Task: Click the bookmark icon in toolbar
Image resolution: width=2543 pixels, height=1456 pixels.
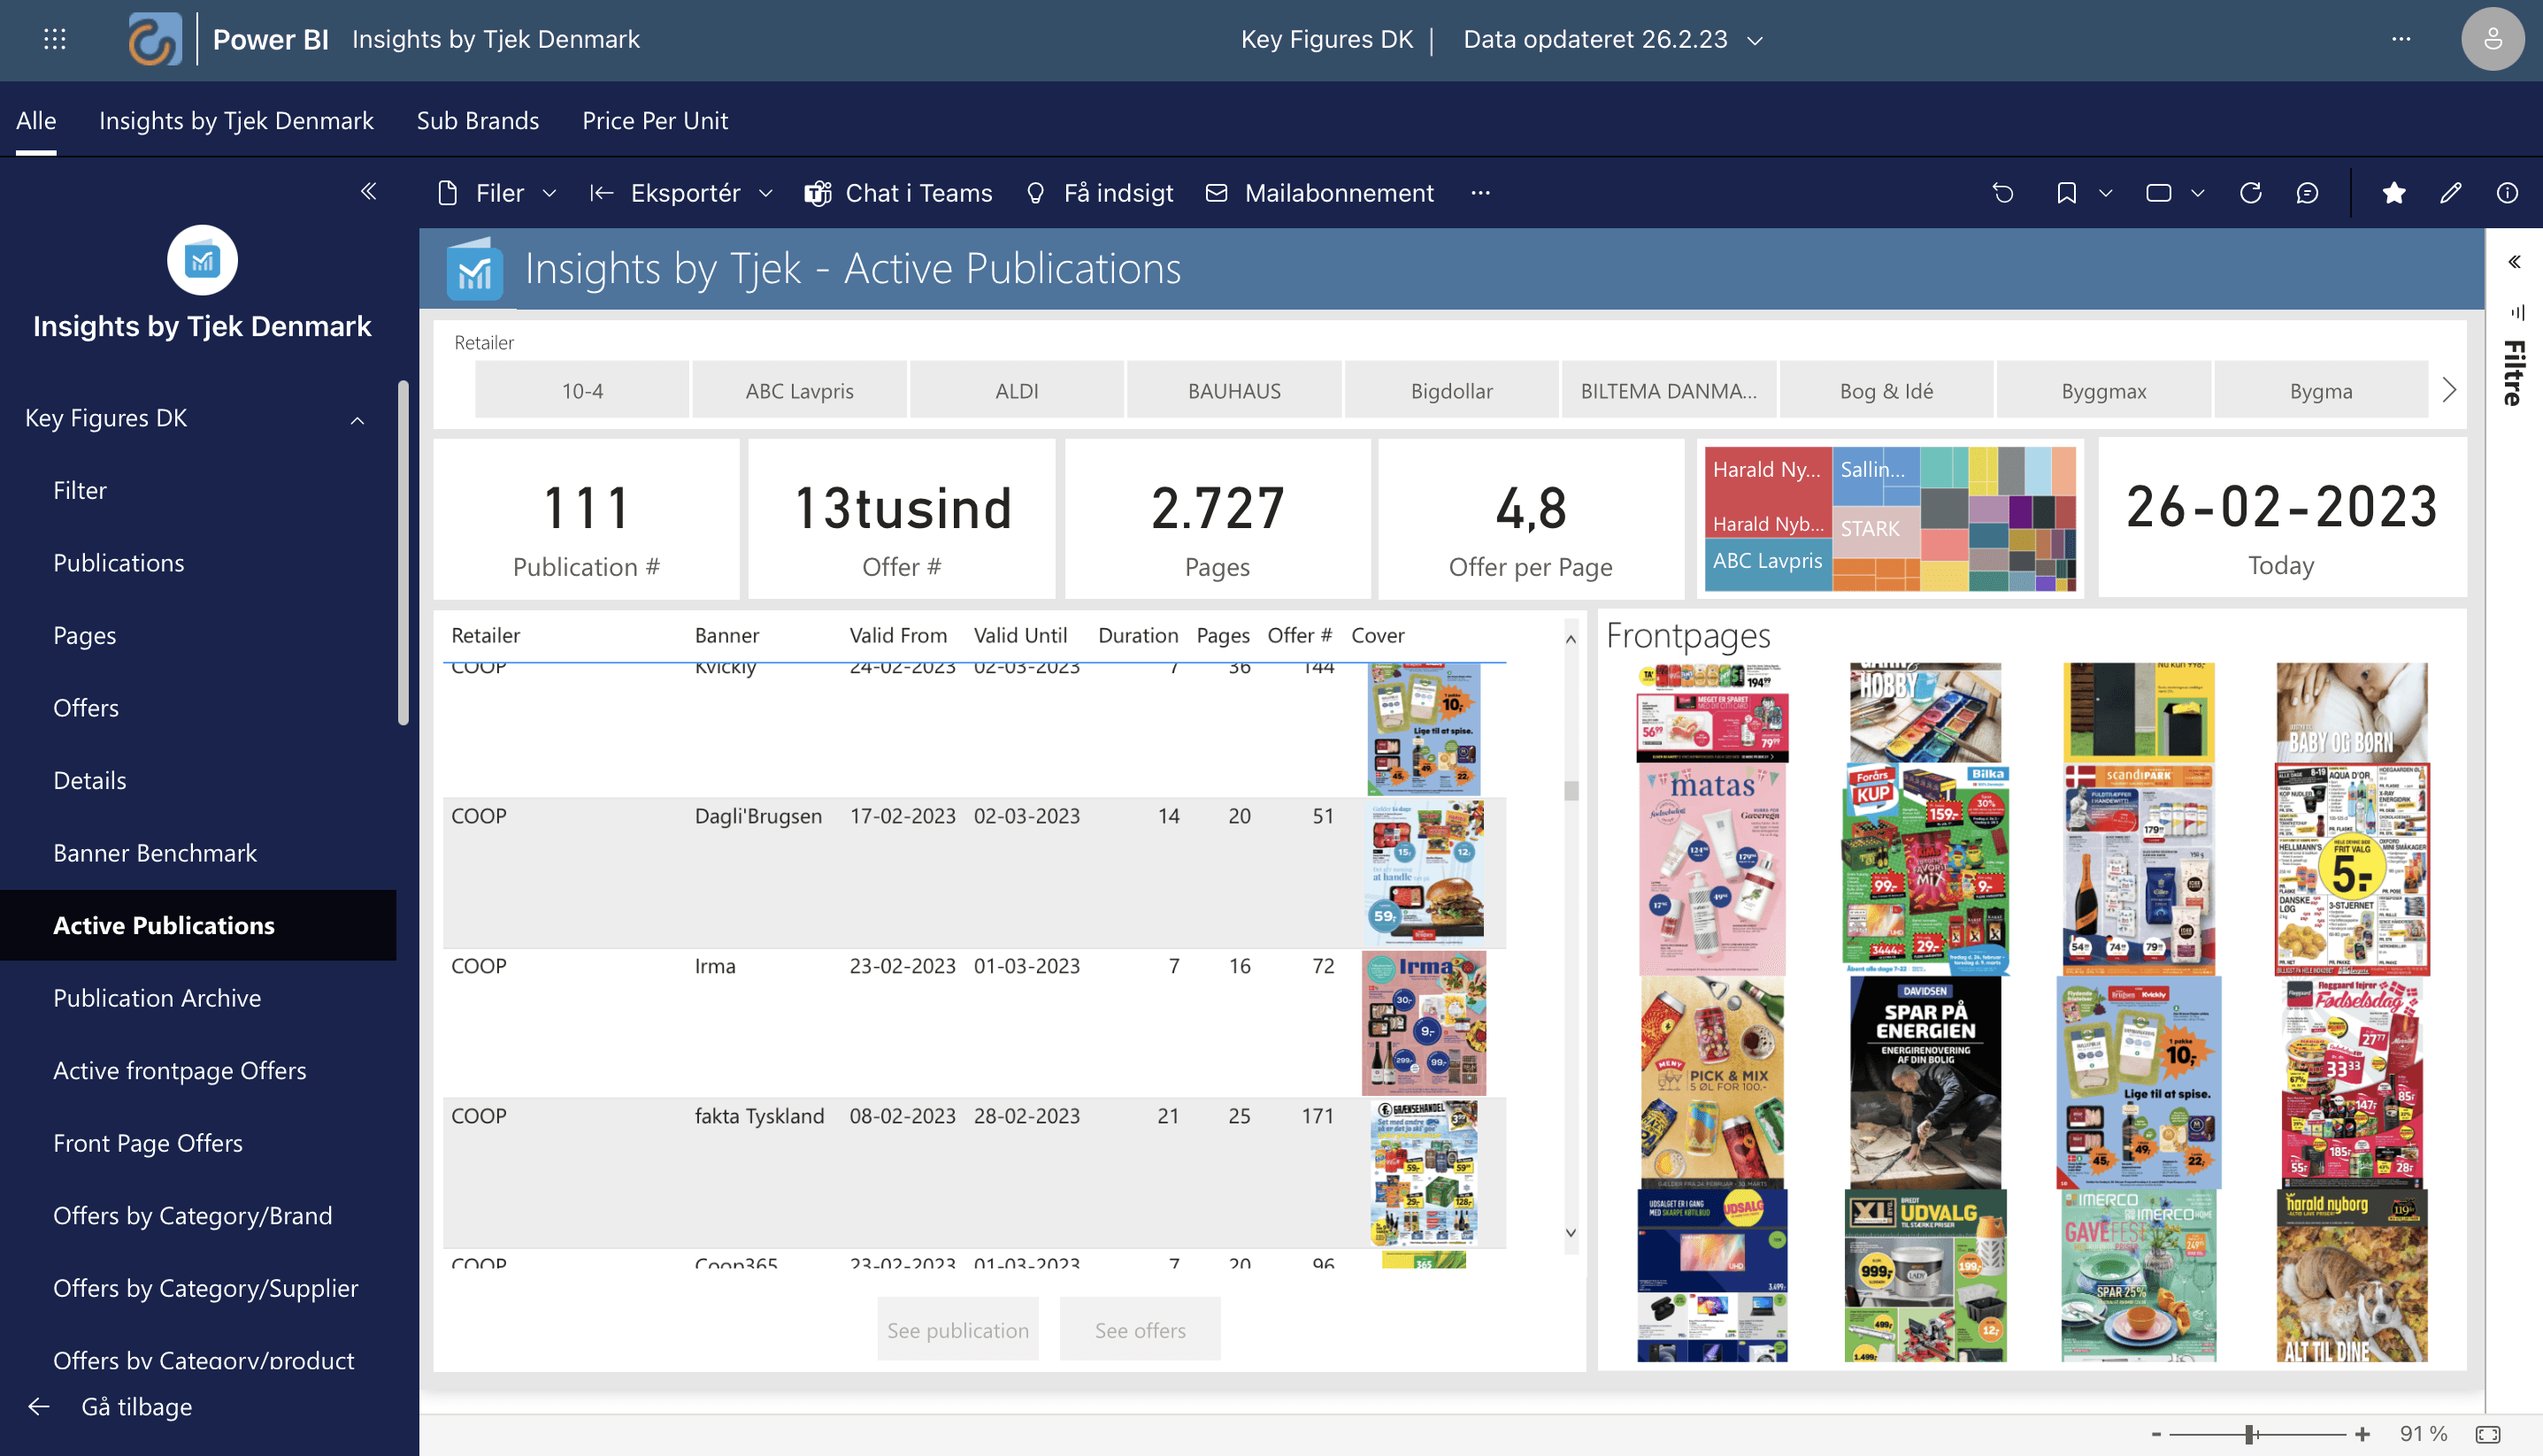Action: pos(2066,193)
